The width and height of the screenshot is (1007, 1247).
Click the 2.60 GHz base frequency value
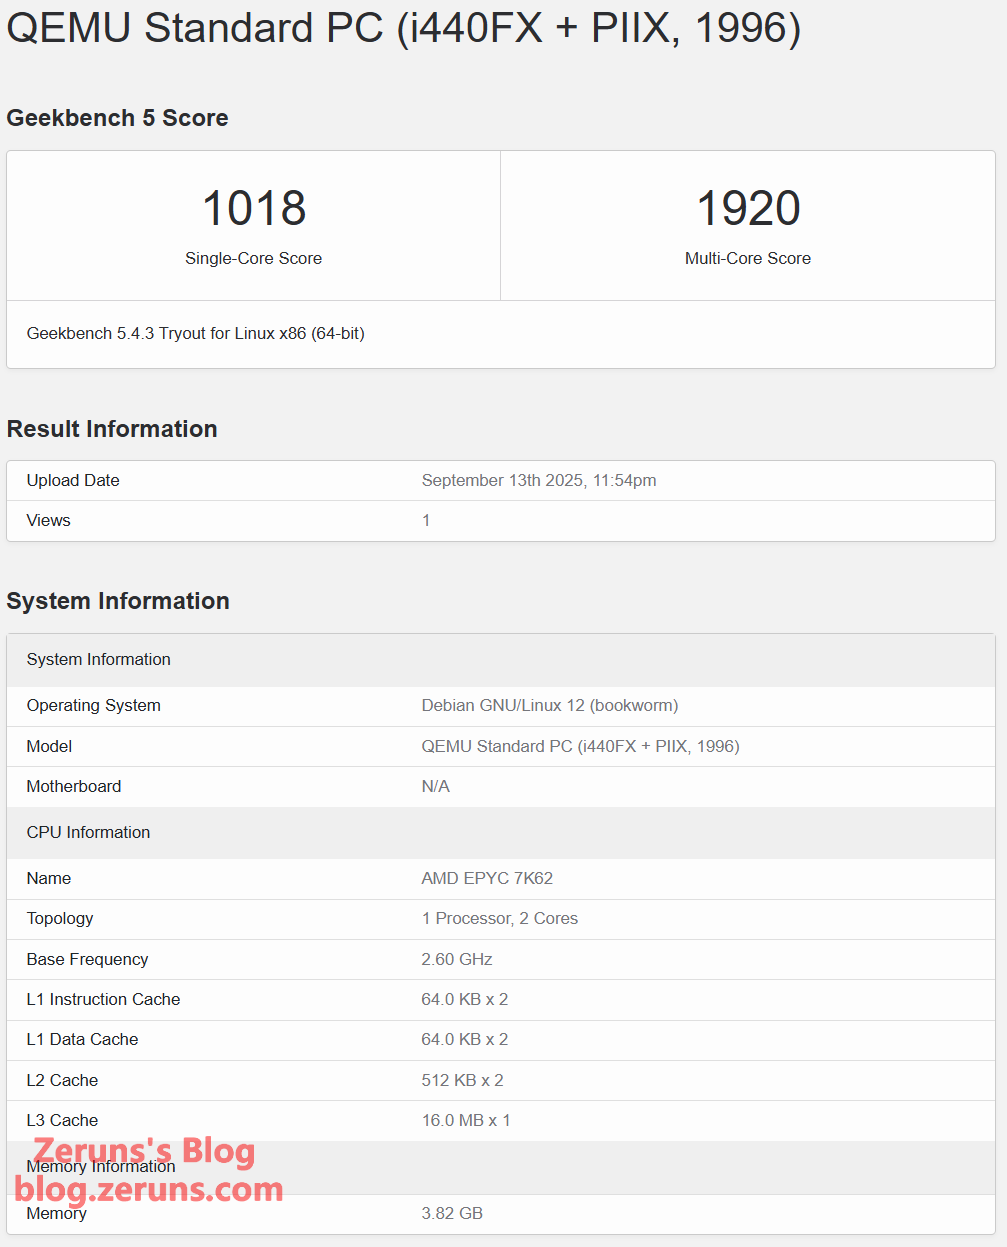pyautogui.click(x=457, y=959)
